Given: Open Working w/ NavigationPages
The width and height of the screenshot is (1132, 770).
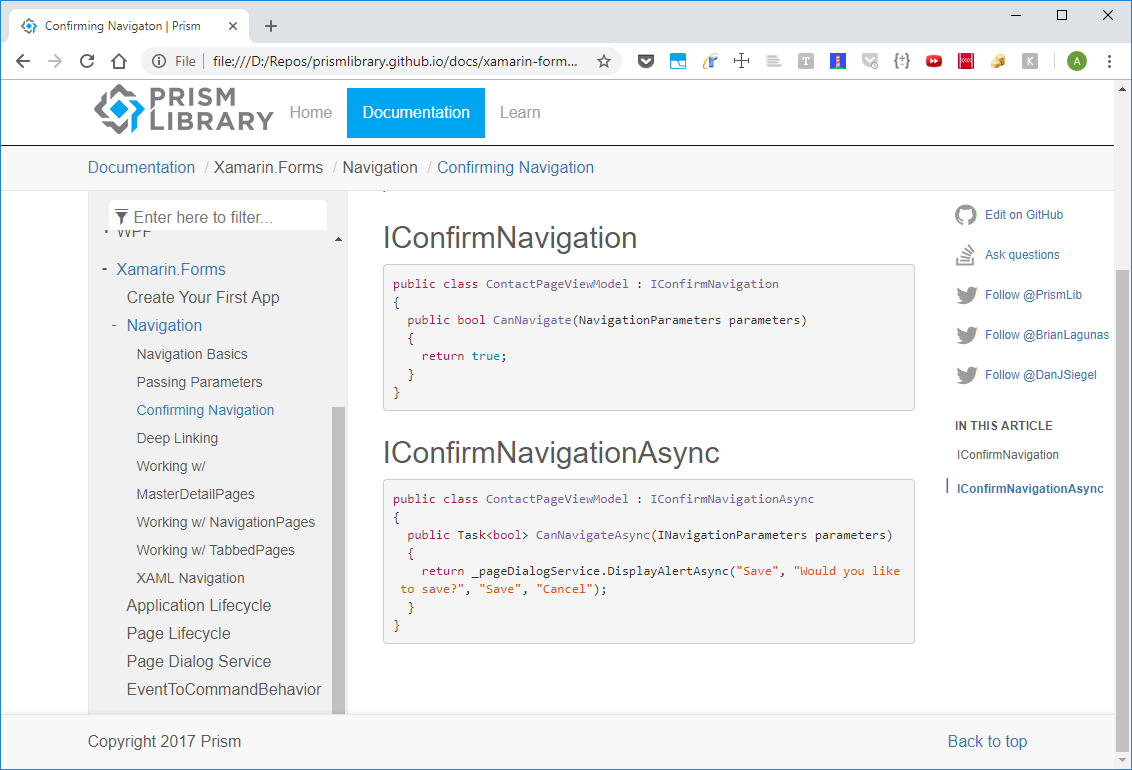Looking at the screenshot, I should [226, 522].
